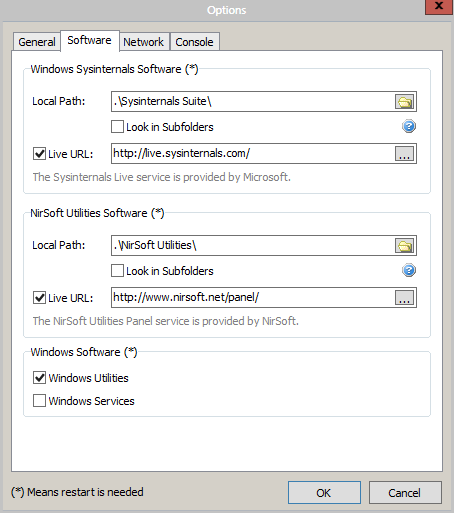Uncheck Windows Utilities option
The width and height of the screenshot is (454, 513).
pos(39,378)
